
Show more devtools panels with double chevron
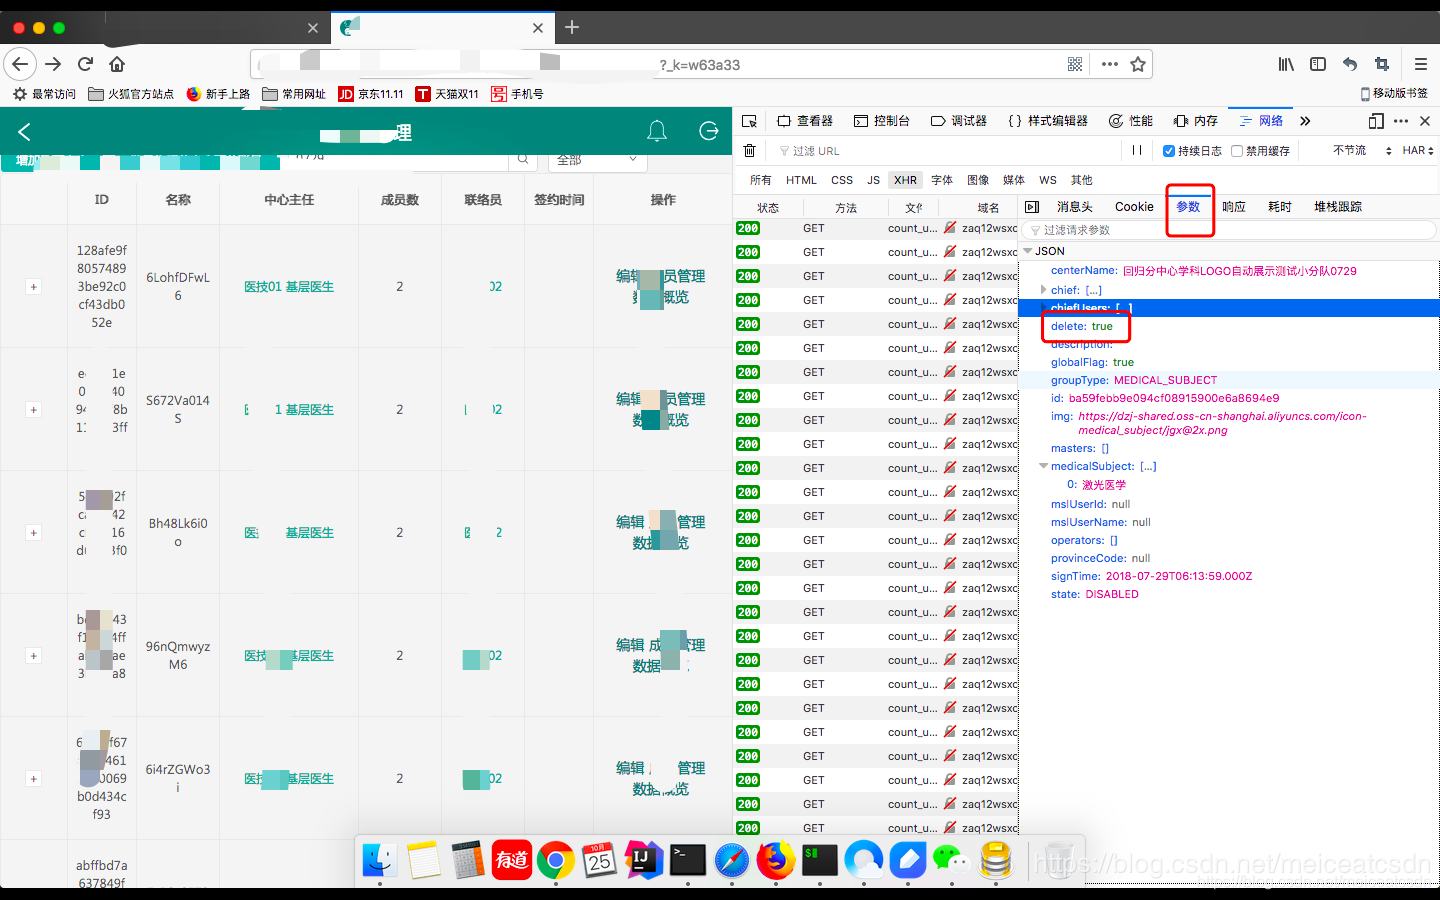[1305, 121]
